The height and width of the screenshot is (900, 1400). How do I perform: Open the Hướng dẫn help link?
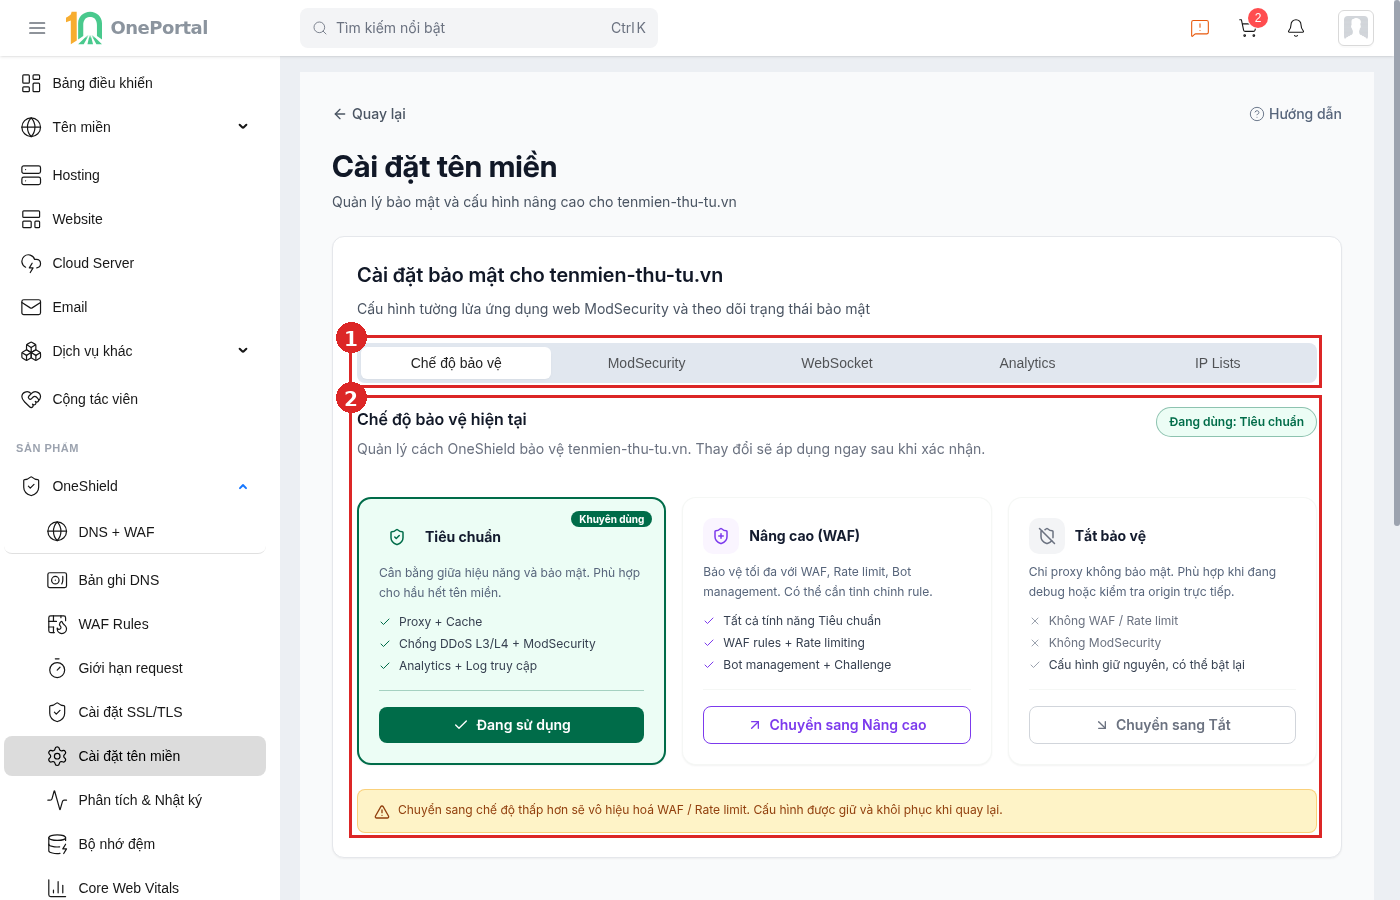coord(1295,114)
